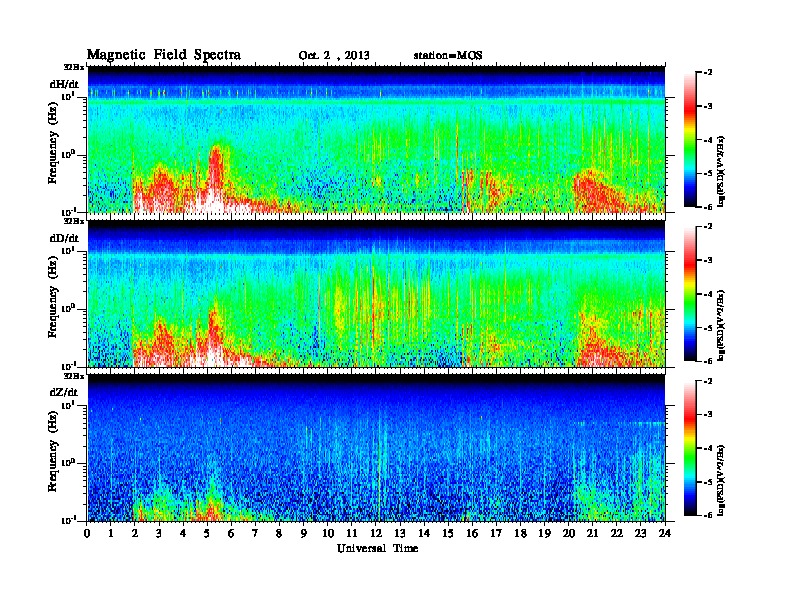Click the 10^0 frequency tick of dZ/dt panel
This screenshot has width=792, height=612.
tap(68, 462)
